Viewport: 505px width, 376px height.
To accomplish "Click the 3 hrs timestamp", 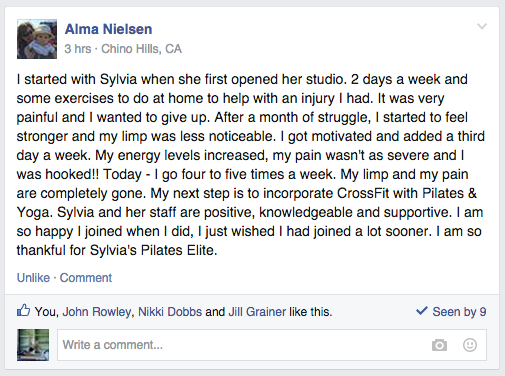I will [78, 49].
